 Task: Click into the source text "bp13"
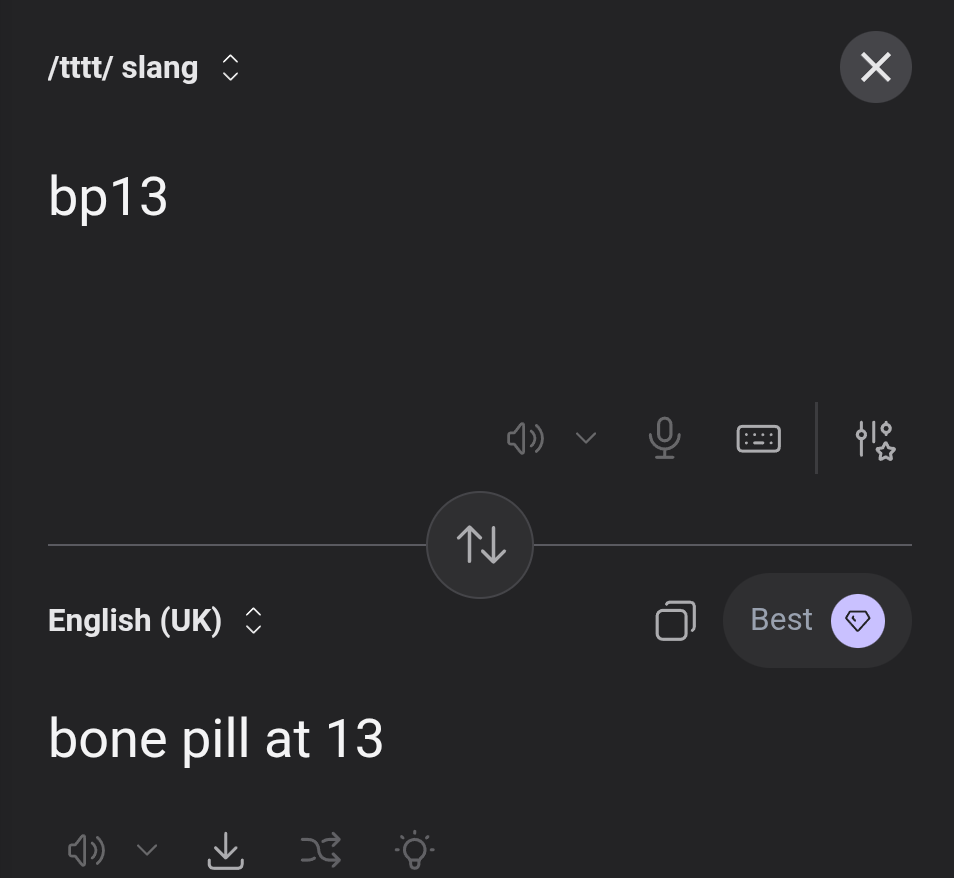tap(108, 197)
